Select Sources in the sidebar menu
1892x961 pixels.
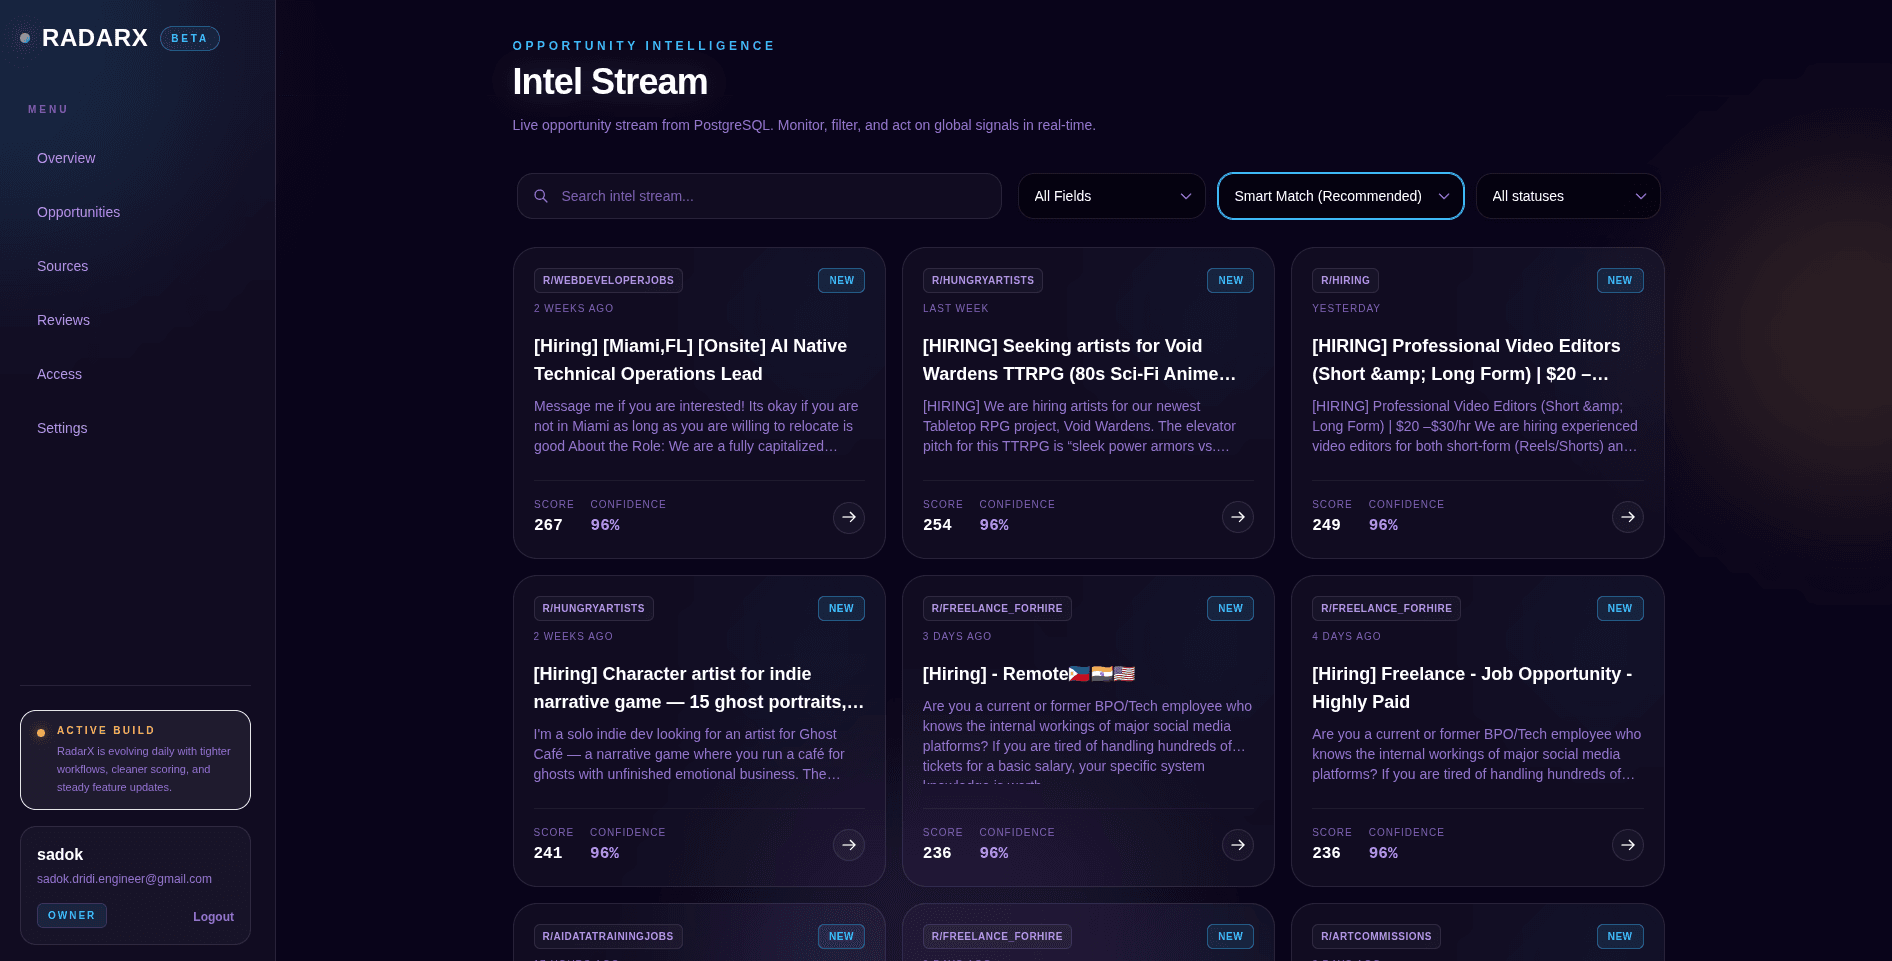coord(62,266)
